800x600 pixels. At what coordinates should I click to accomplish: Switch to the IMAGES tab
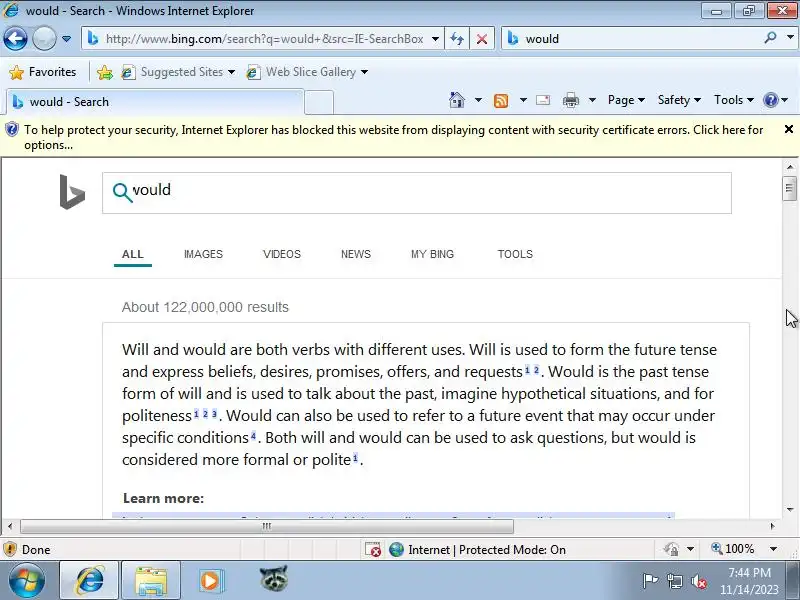(203, 254)
